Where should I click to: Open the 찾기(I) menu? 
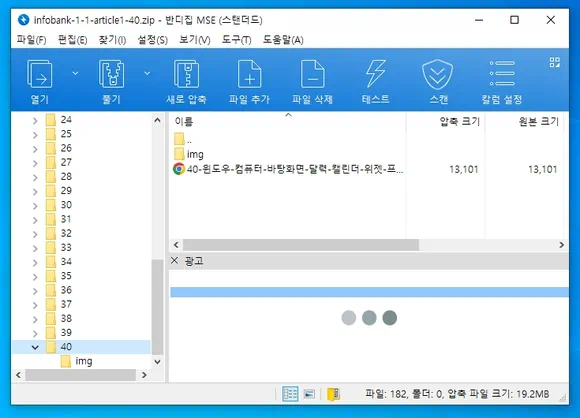(112, 40)
